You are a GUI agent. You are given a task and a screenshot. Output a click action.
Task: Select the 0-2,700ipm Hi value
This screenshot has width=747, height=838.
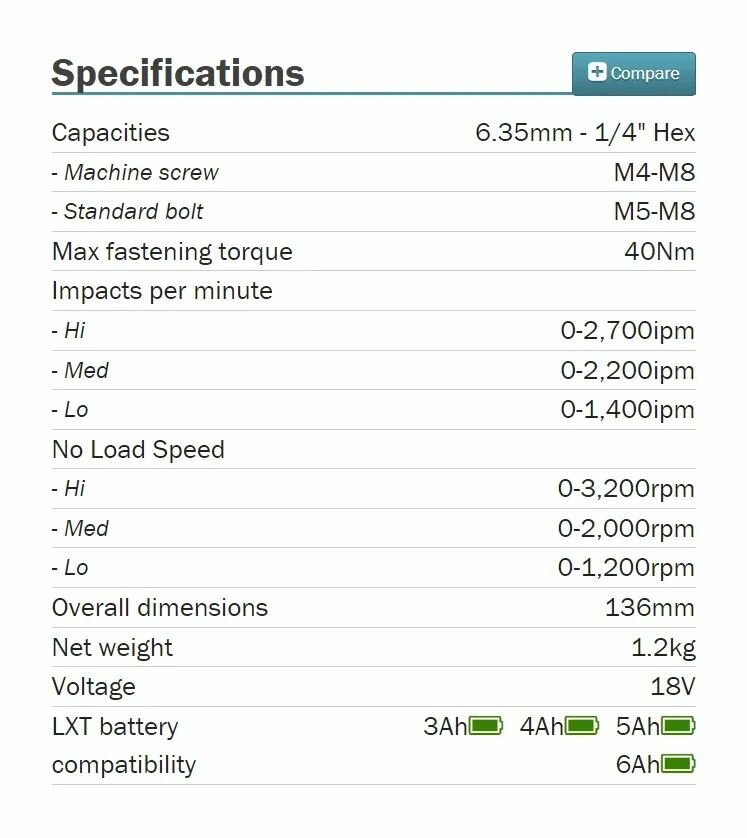628,330
